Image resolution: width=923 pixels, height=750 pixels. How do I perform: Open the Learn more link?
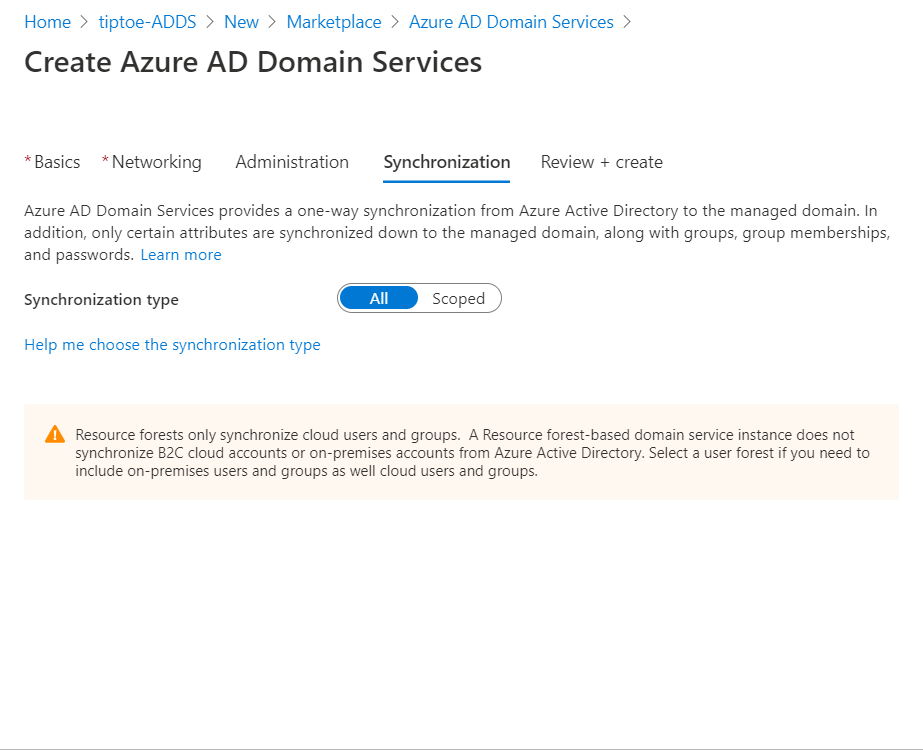coord(181,255)
